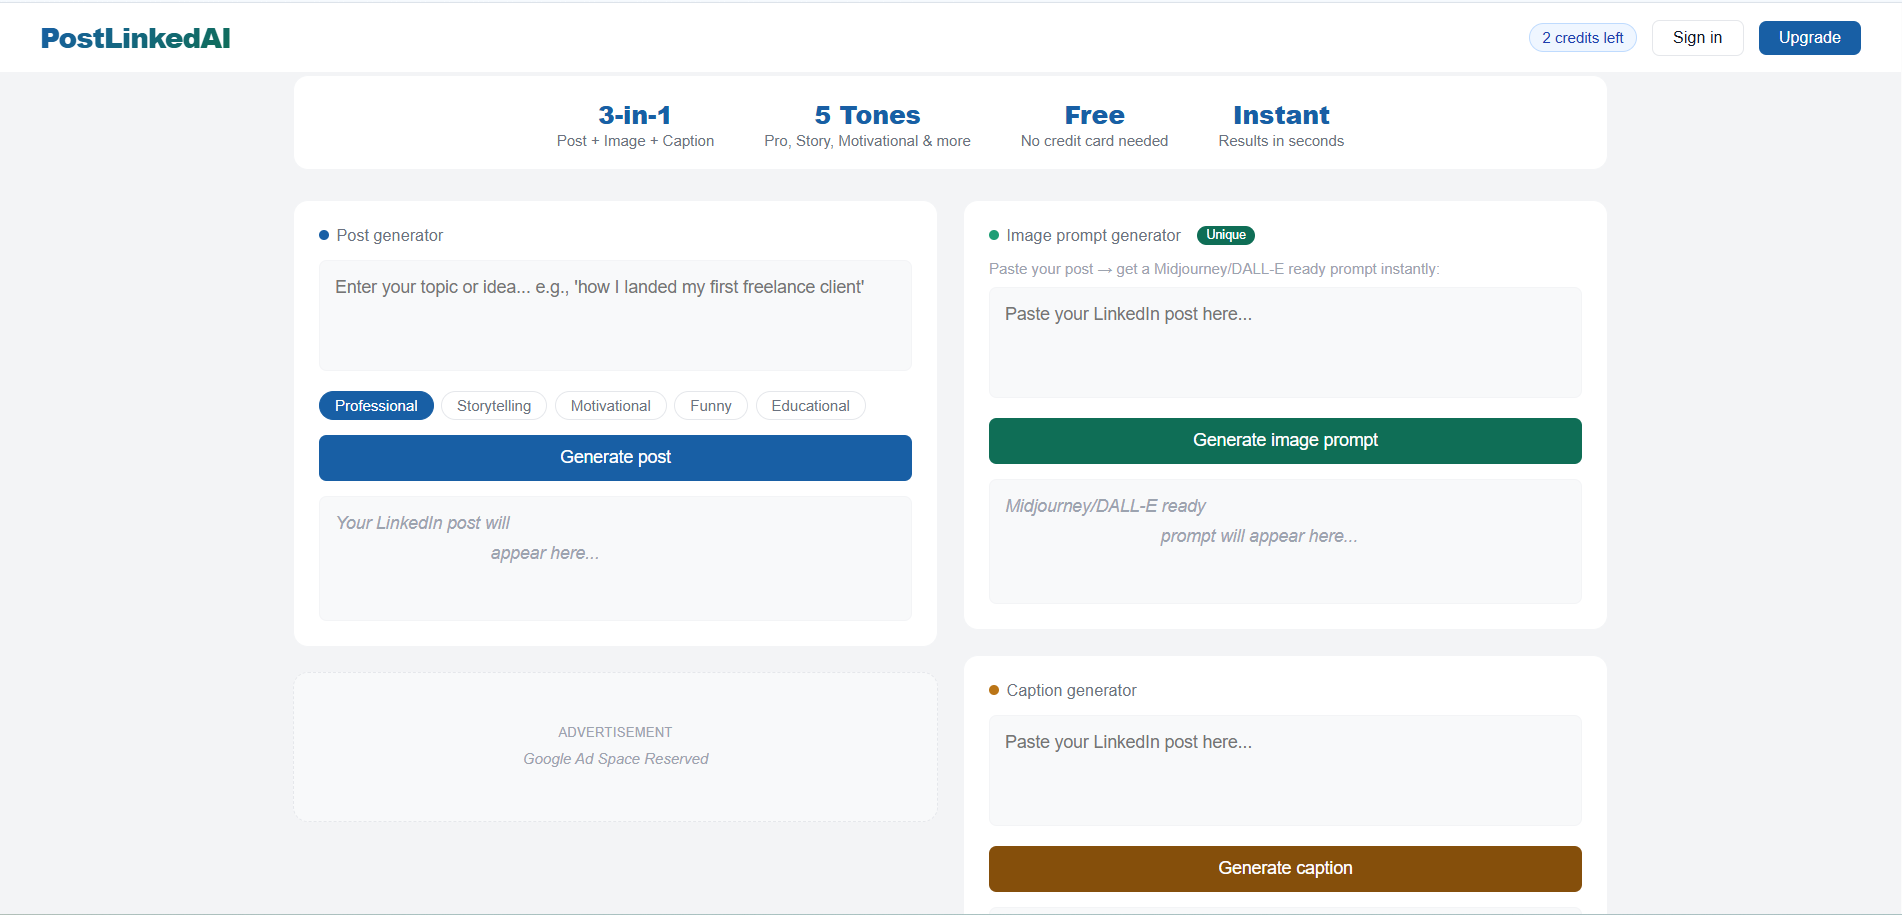The height and width of the screenshot is (915, 1902).
Task: Click the orange dot beside Caption generator
Action: pos(994,690)
